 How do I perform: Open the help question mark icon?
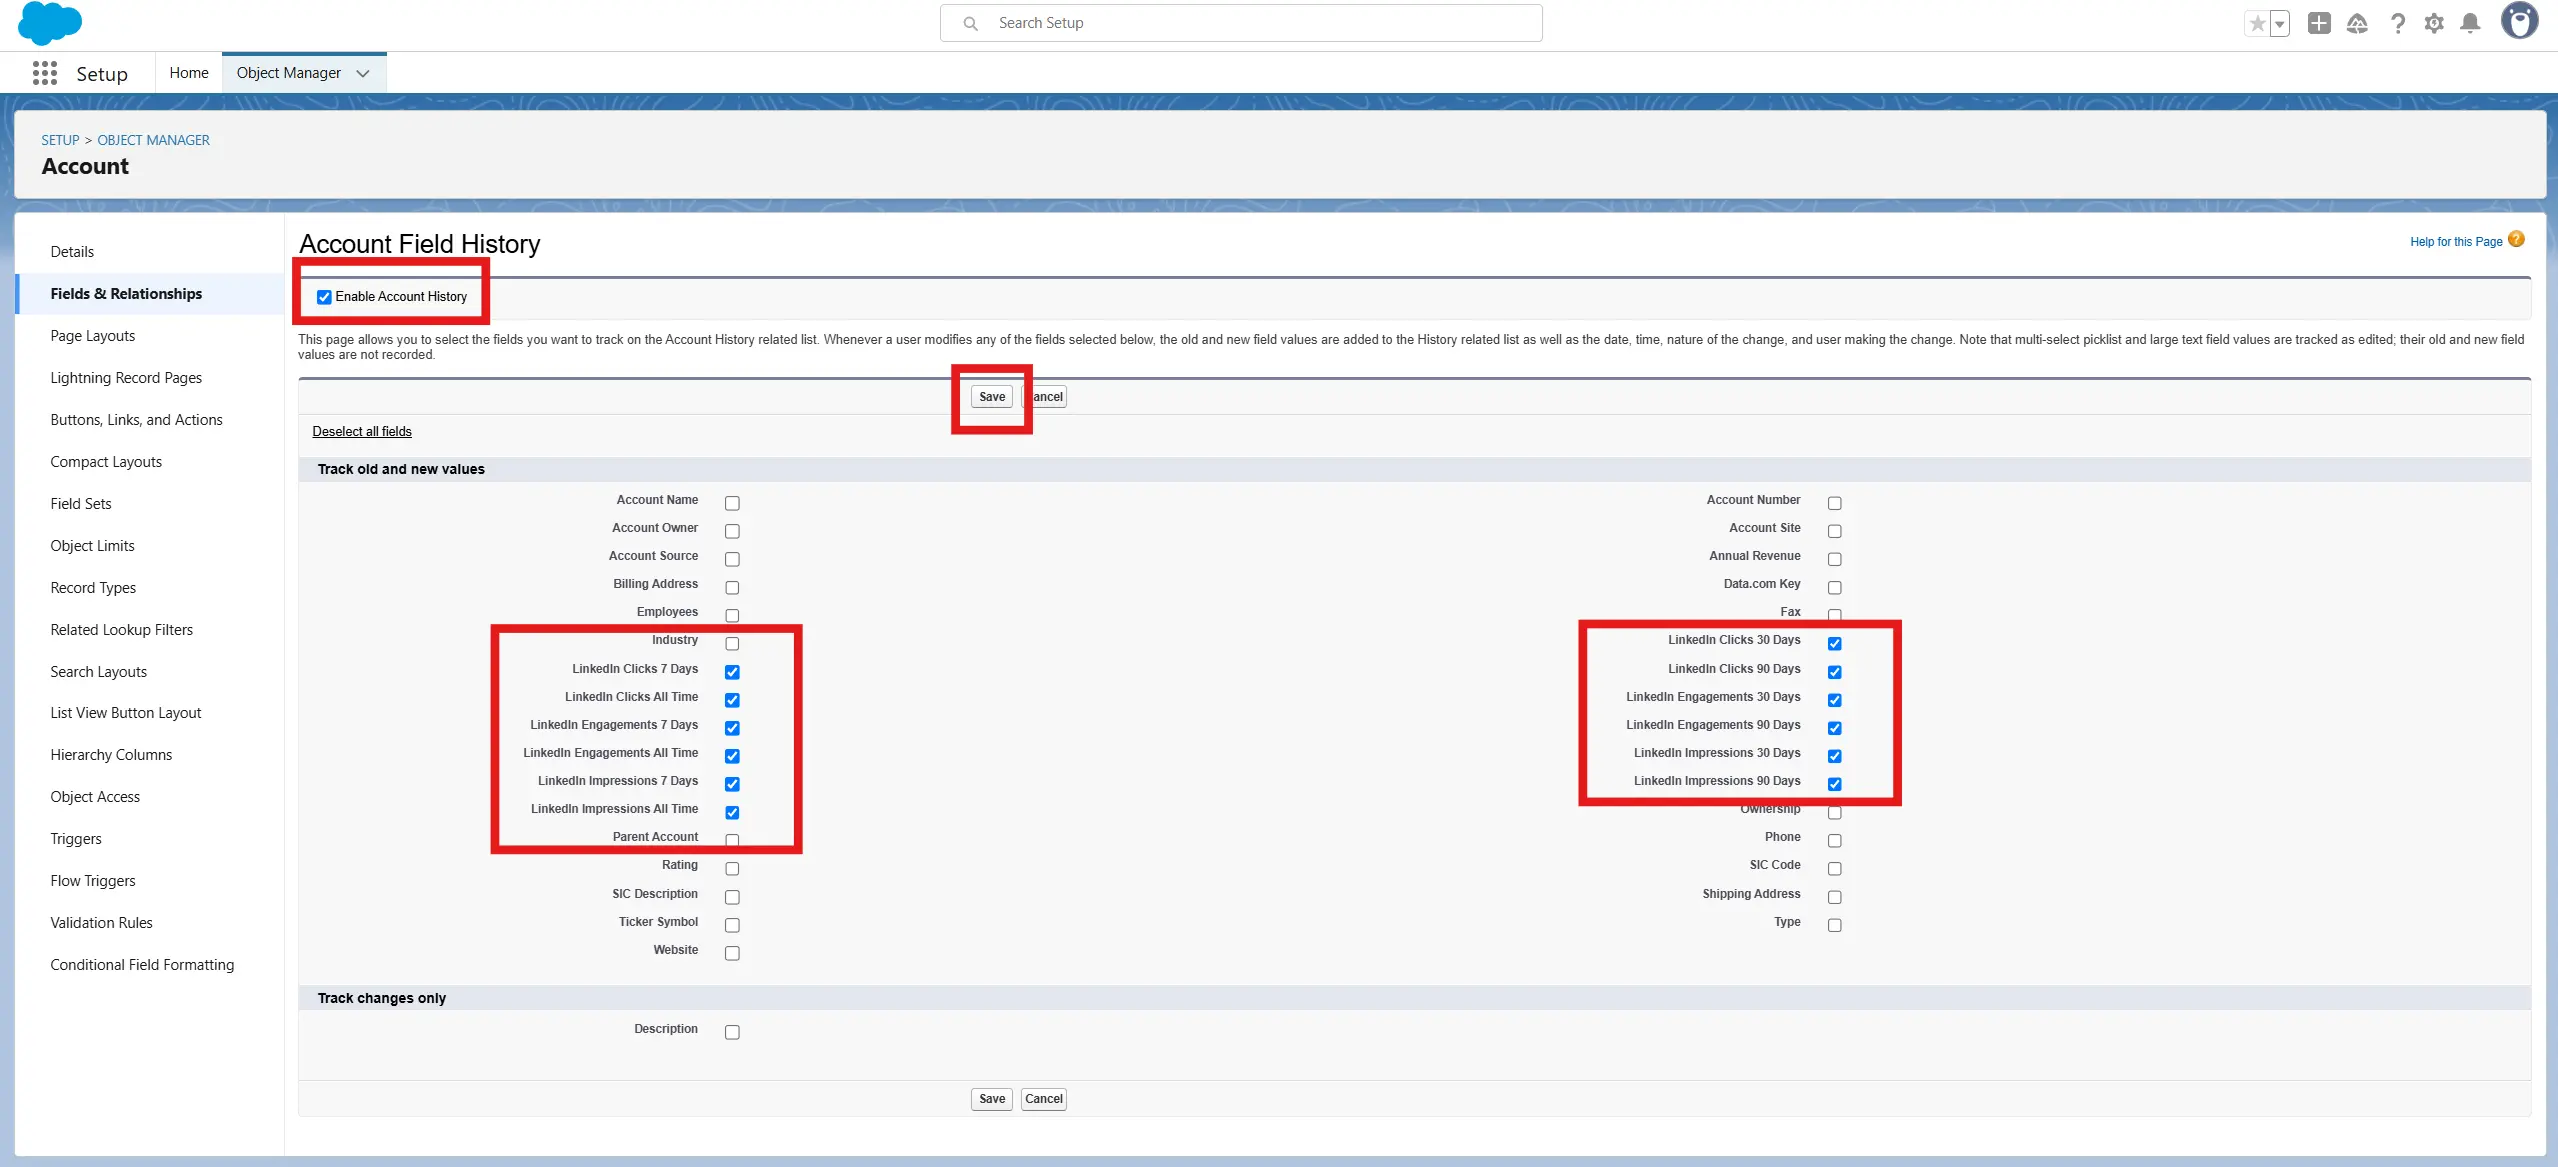click(x=2397, y=23)
